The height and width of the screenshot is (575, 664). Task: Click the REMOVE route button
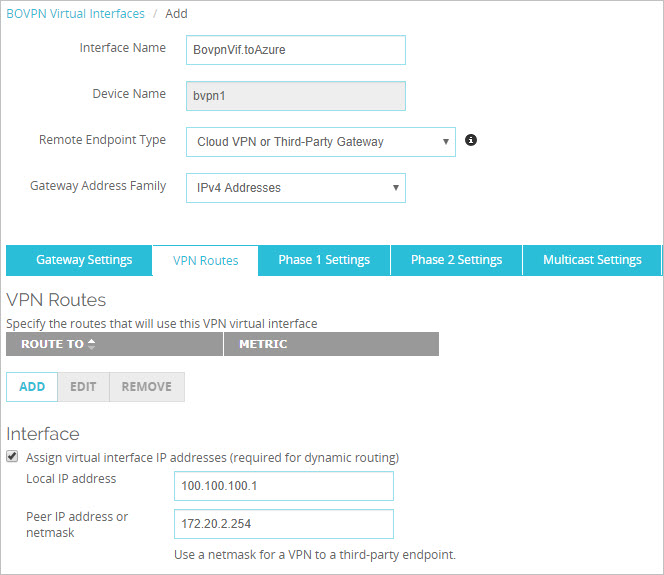point(146,387)
